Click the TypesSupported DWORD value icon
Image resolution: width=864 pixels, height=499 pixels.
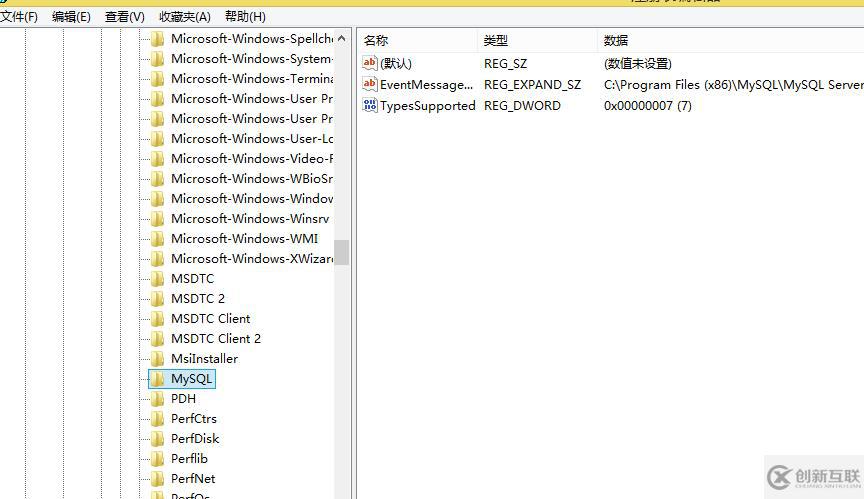(x=369, y=105)
